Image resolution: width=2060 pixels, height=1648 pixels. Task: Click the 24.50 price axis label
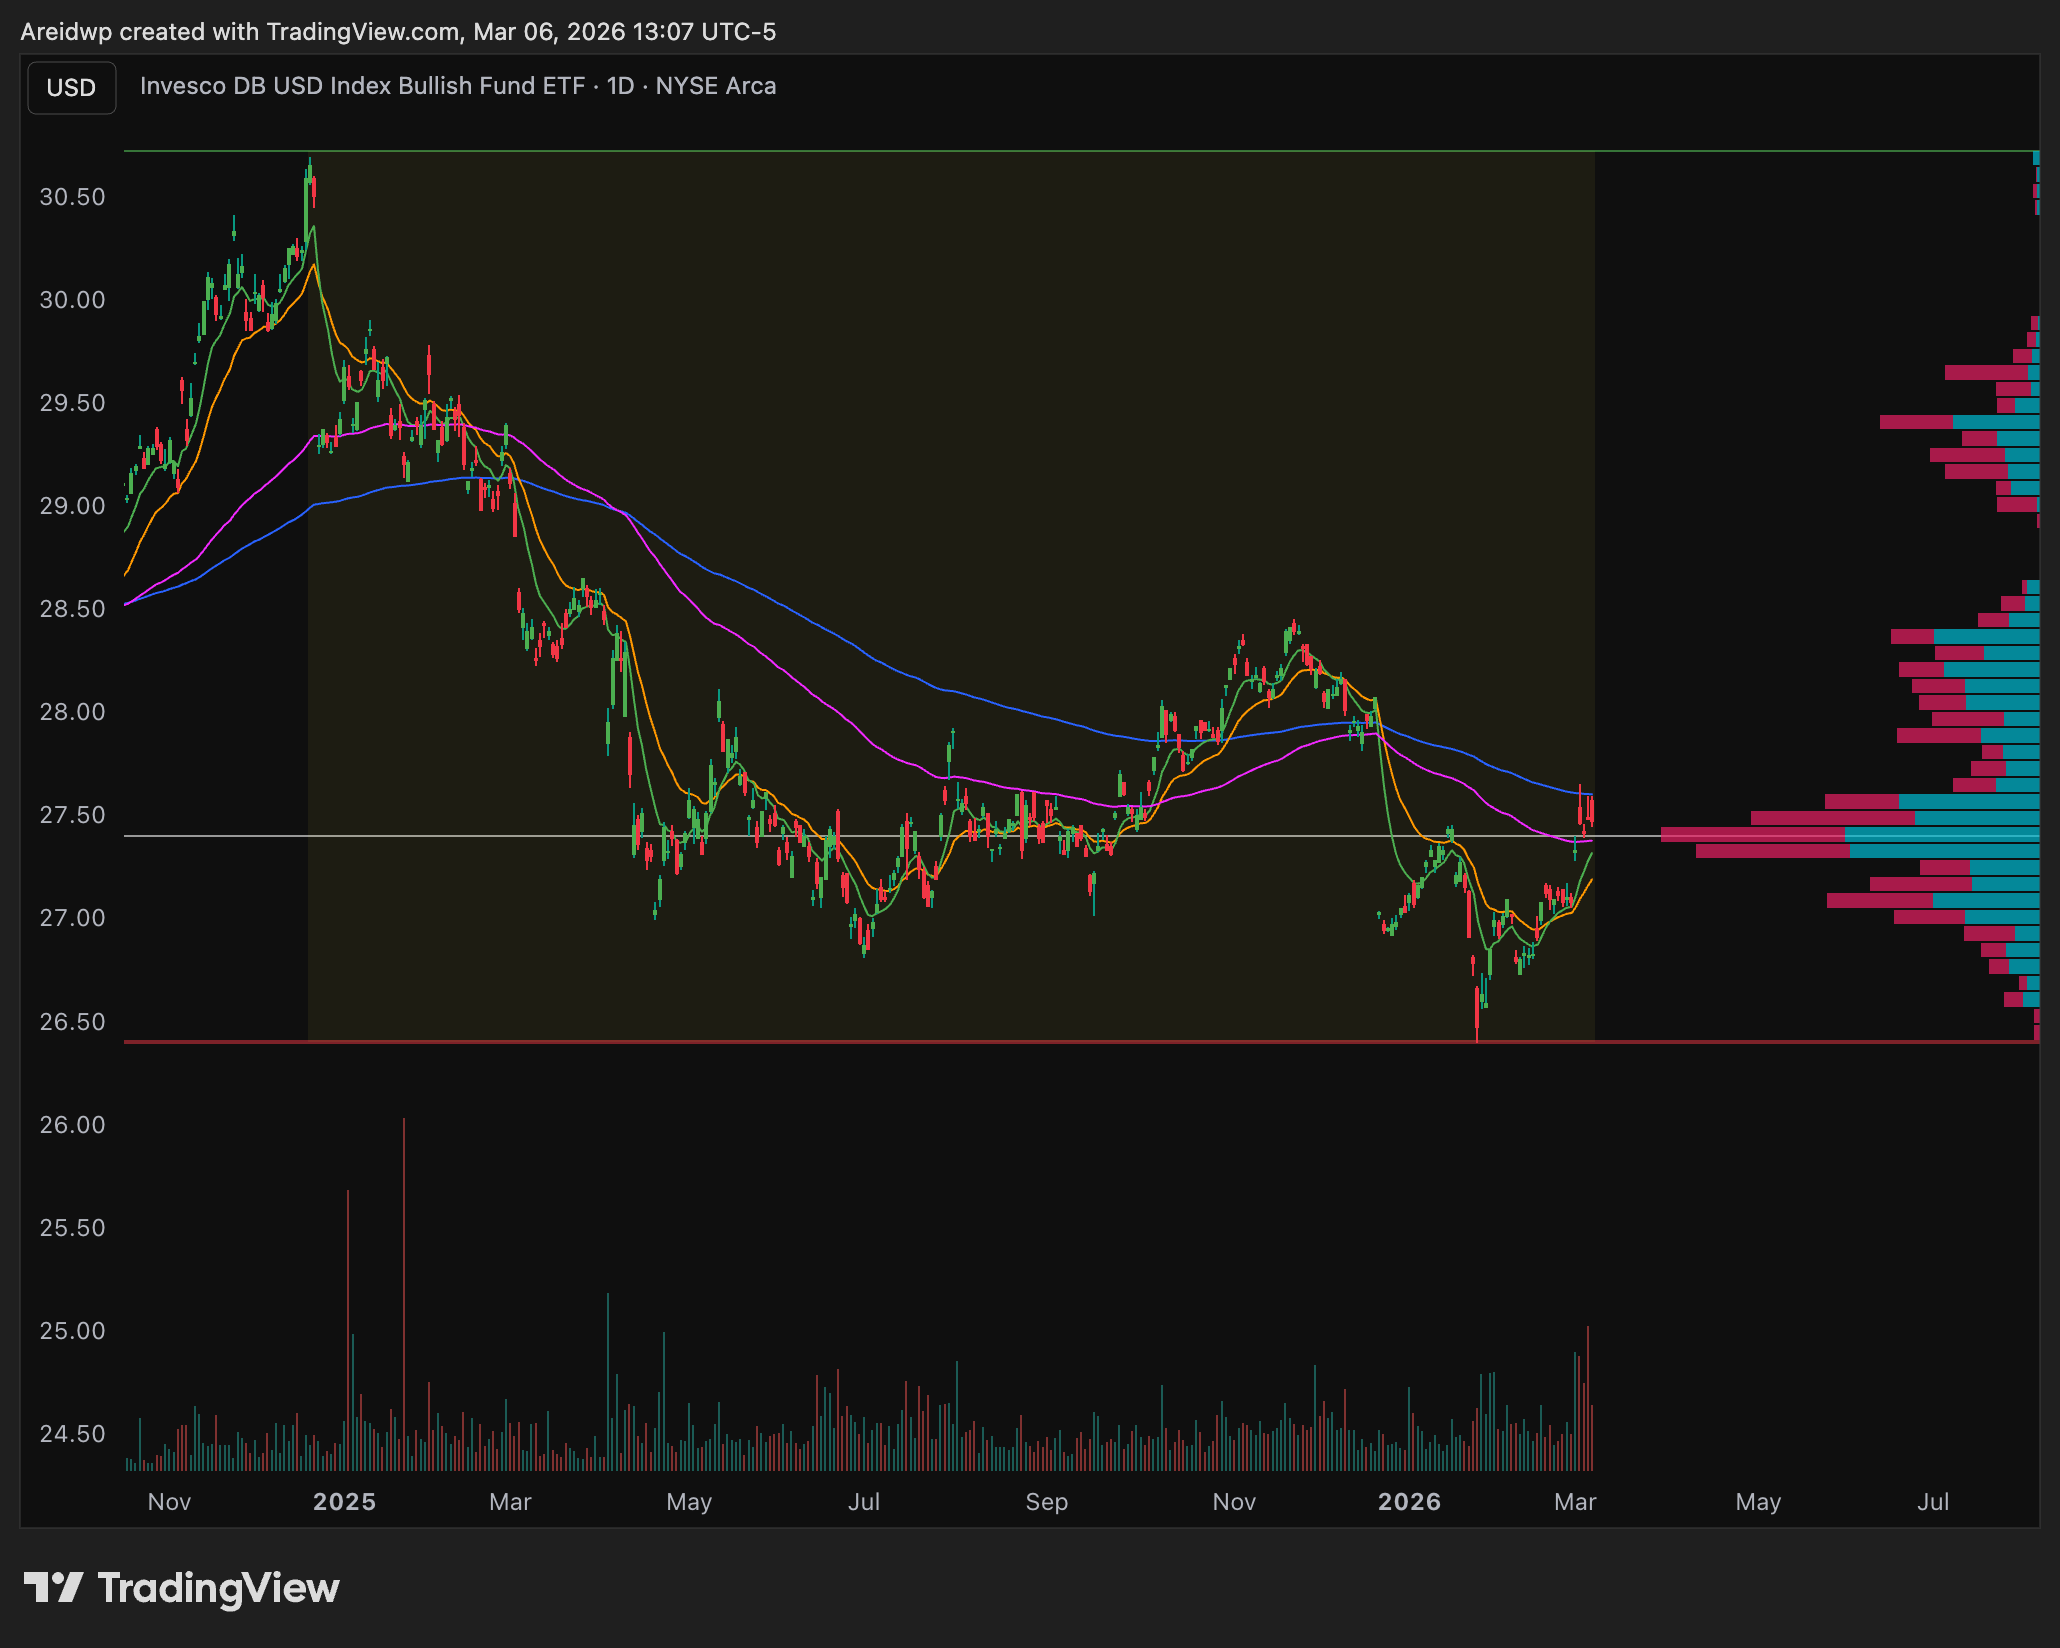72,1434
